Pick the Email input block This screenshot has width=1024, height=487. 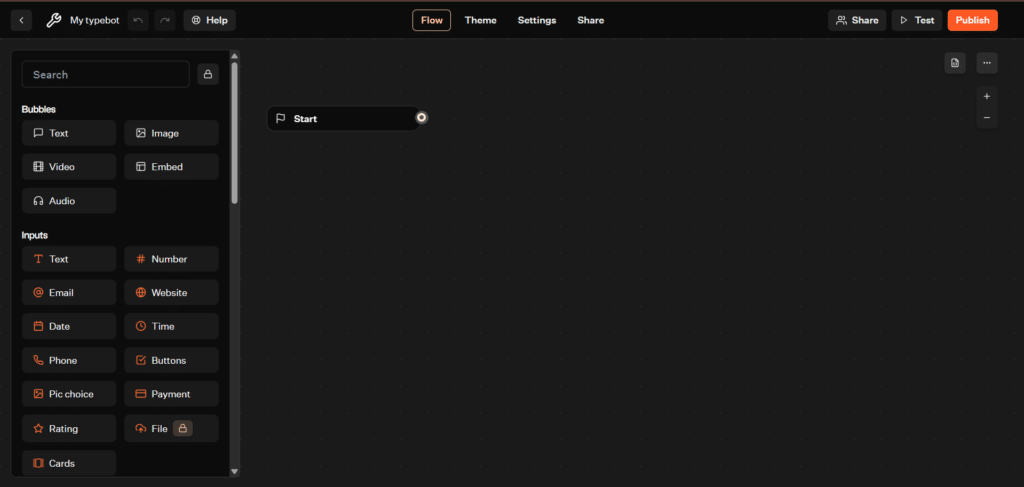(69, 293)
